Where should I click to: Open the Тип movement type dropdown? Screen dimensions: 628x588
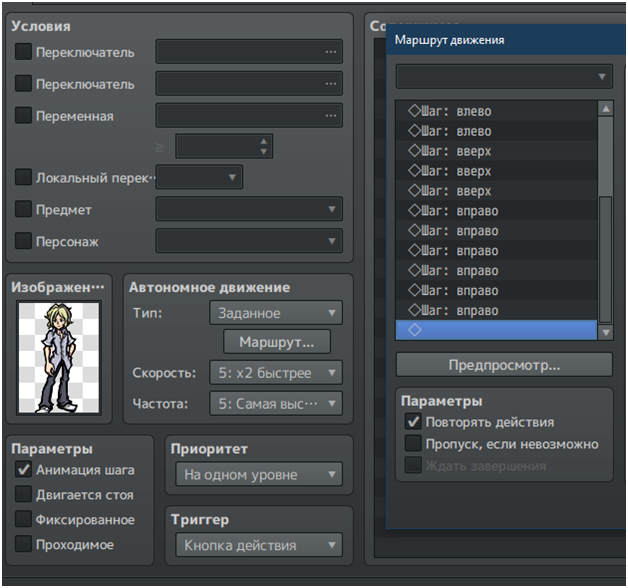276,313
